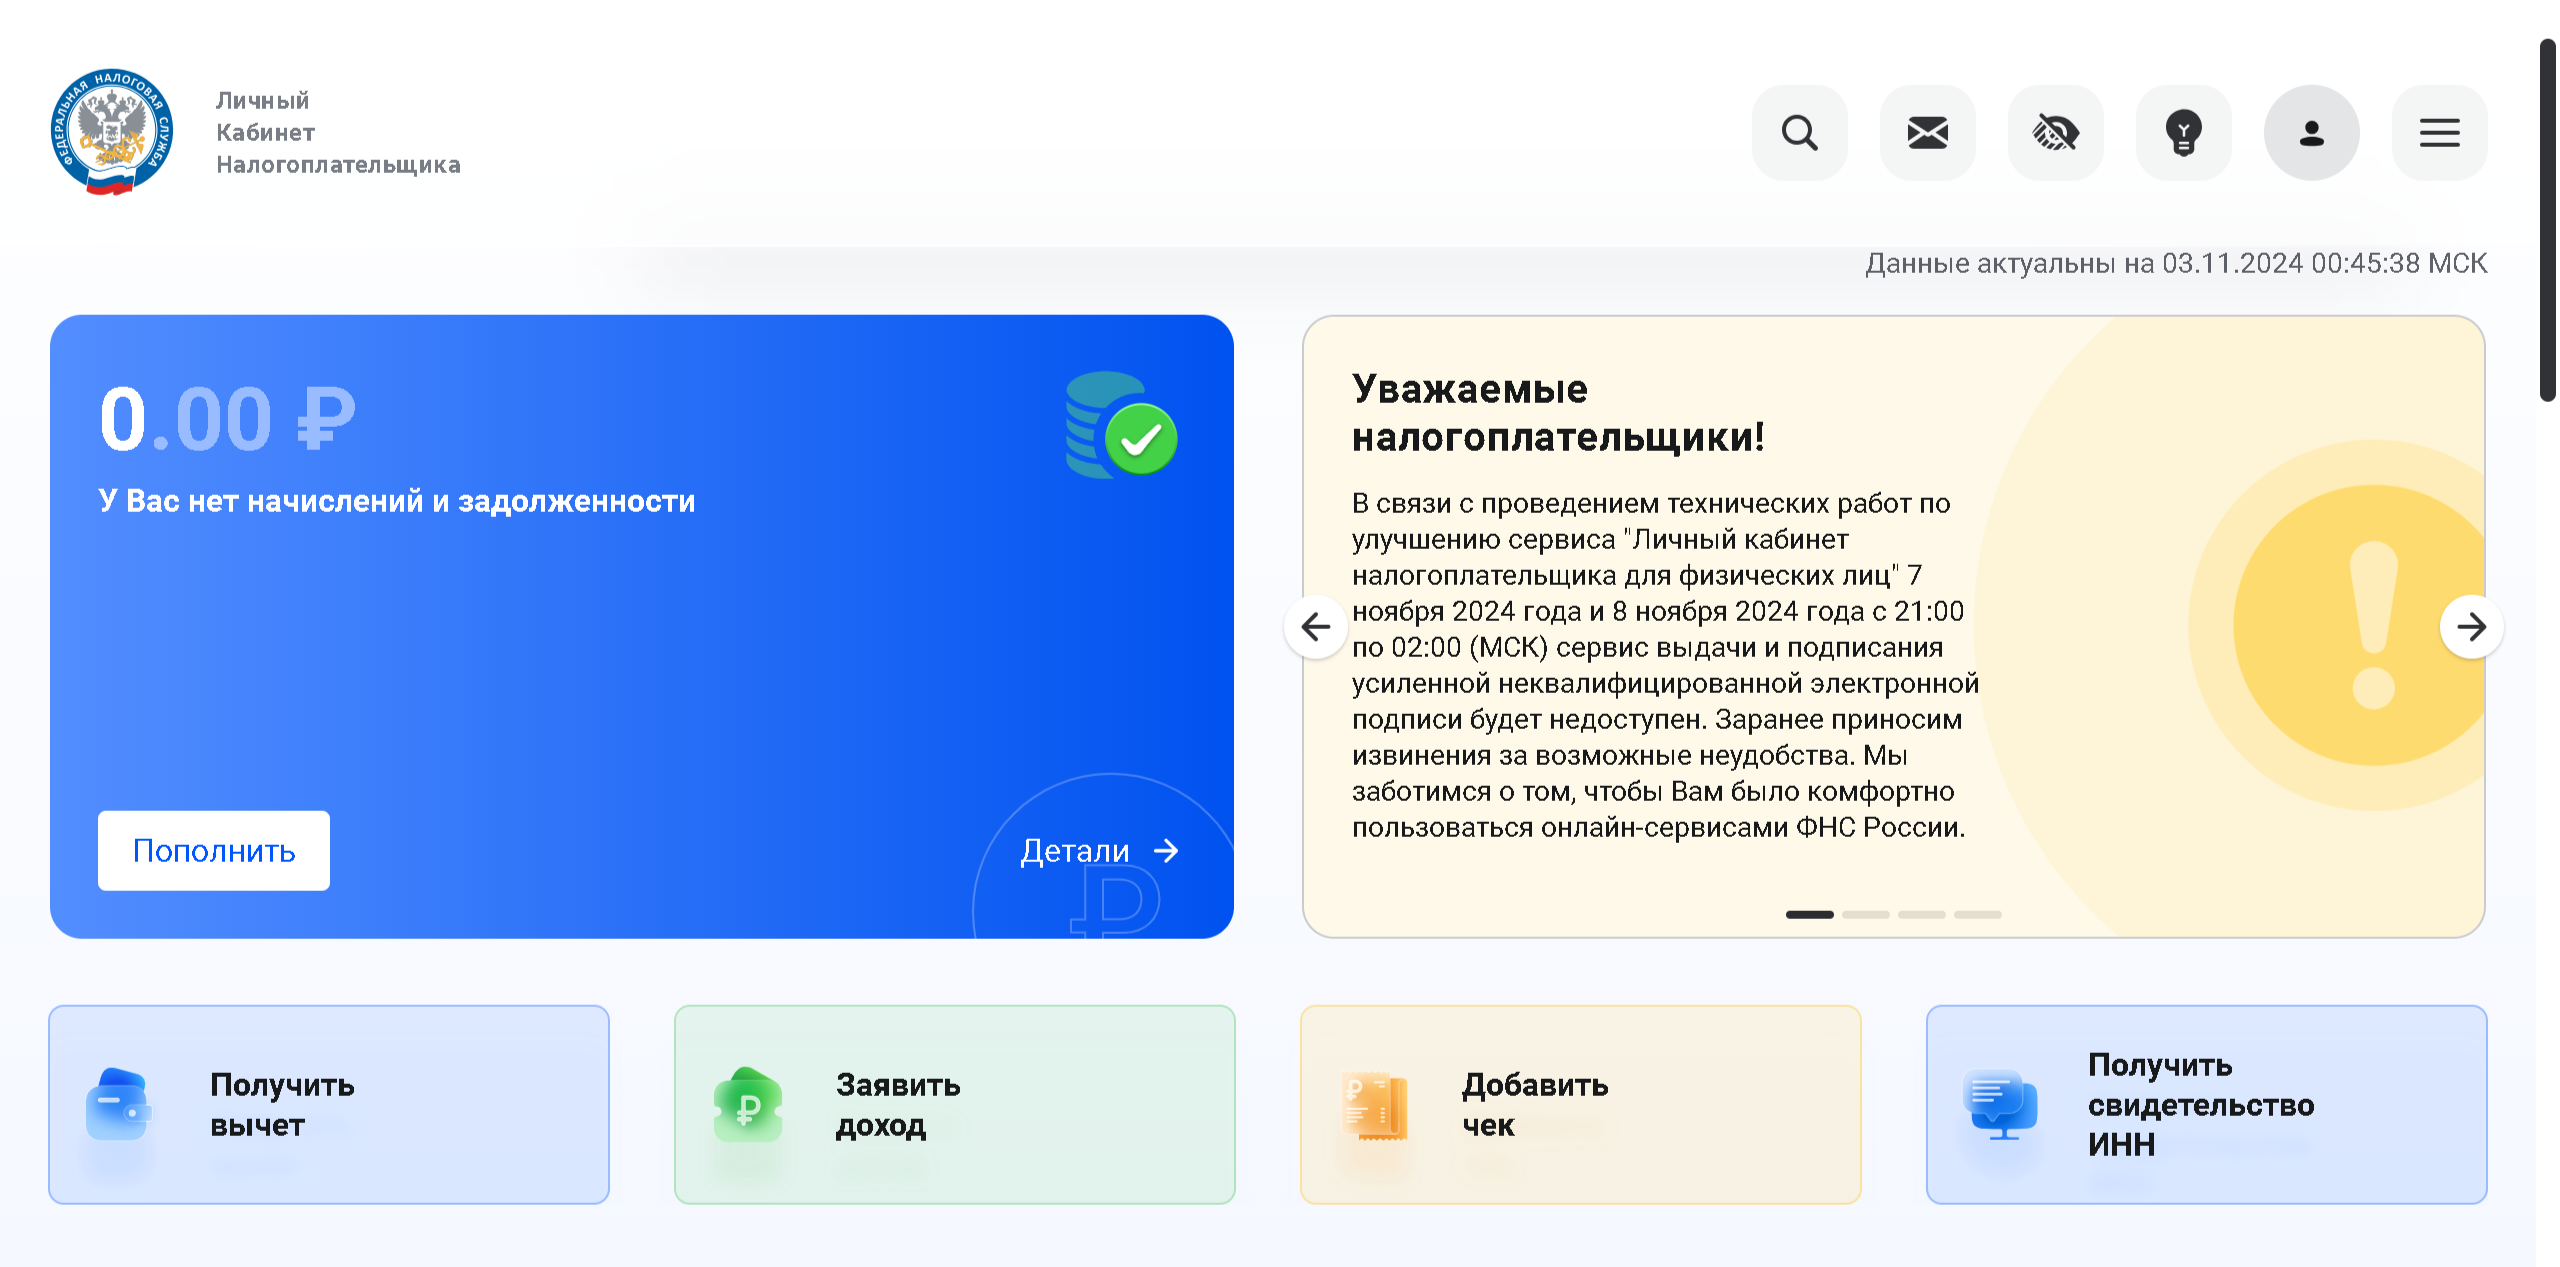Open the hamburger menu

tap(2439, 133)
